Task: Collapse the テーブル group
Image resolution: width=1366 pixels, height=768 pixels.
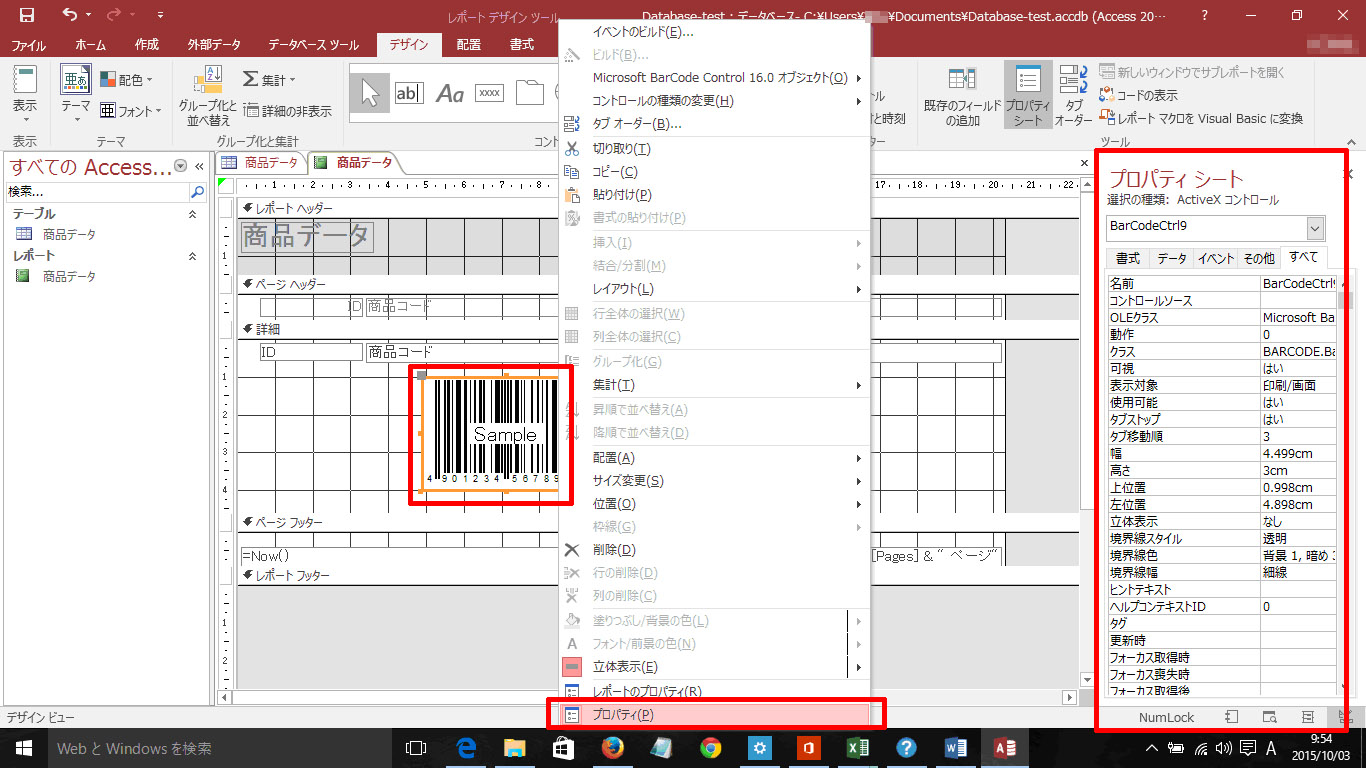Action: pos(193,214)
